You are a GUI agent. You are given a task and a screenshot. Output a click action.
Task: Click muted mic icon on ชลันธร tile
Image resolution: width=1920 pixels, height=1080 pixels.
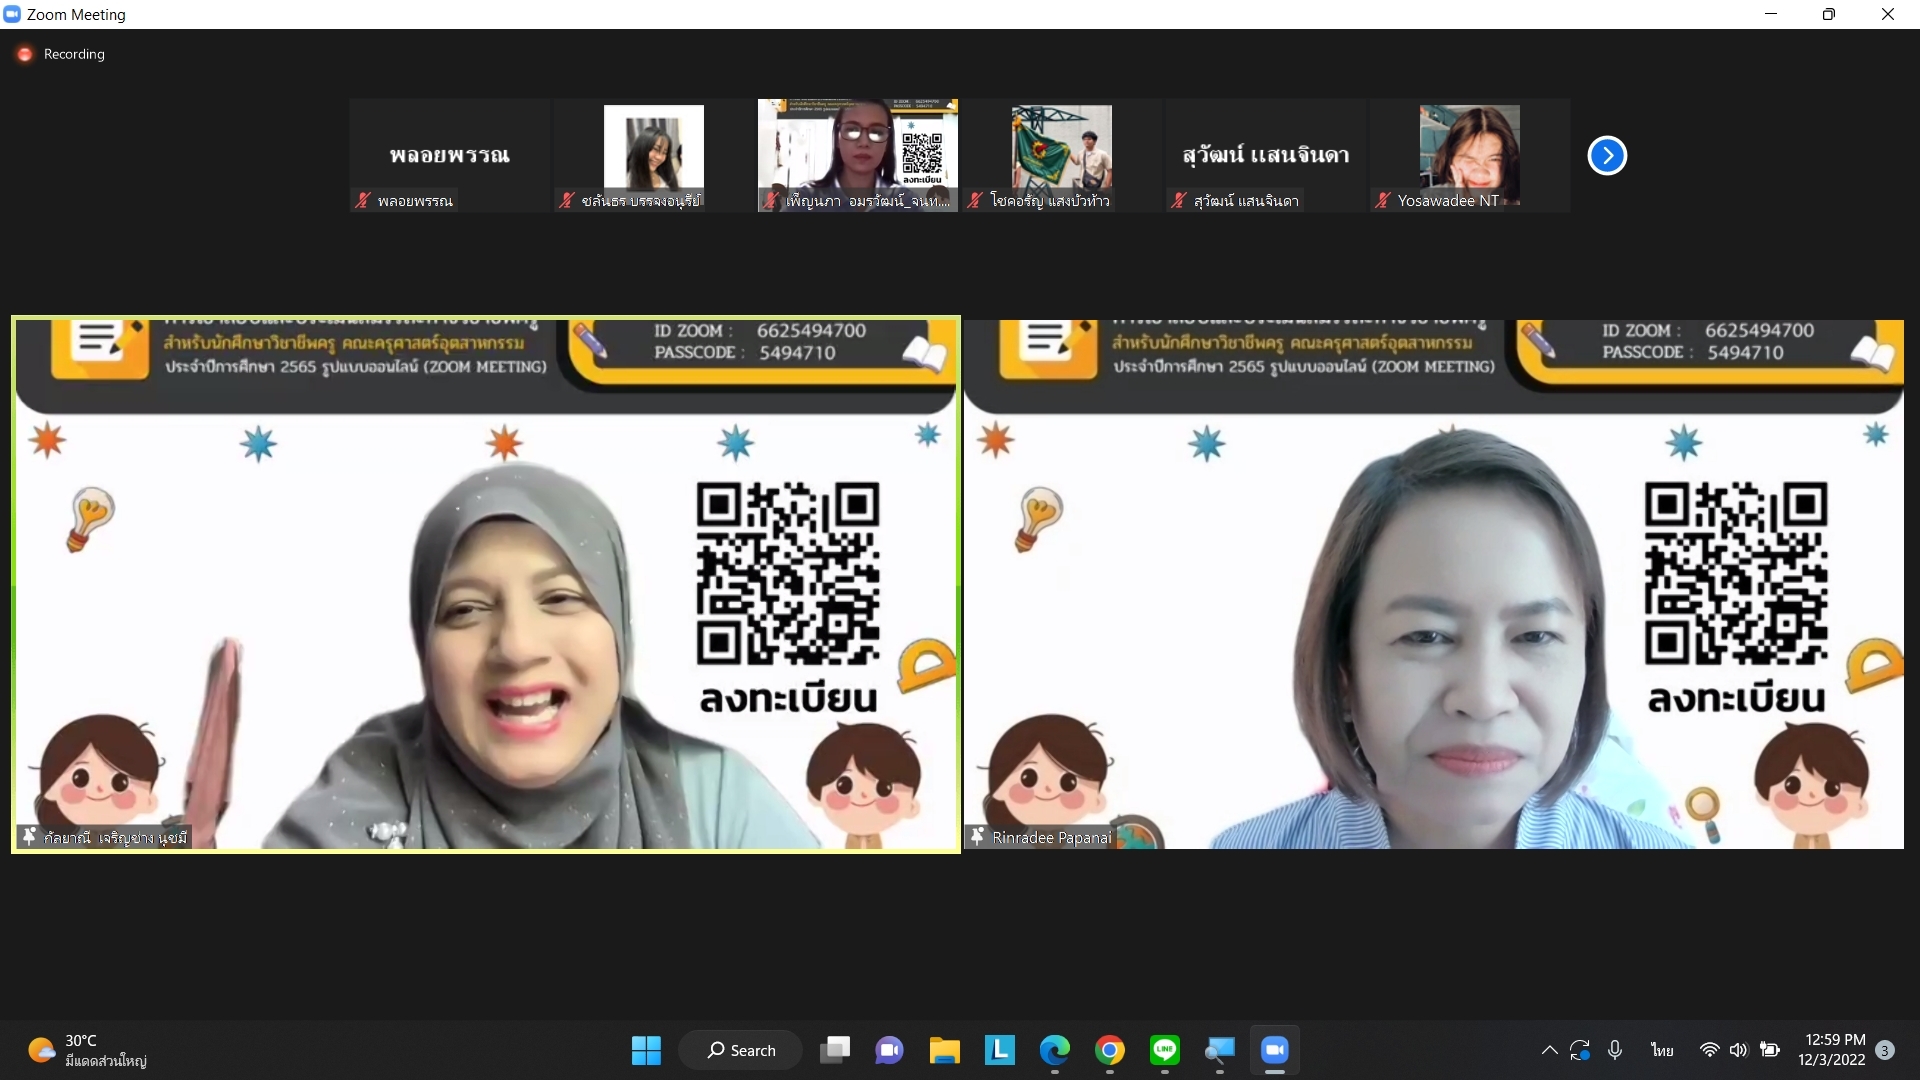point(567,200)
